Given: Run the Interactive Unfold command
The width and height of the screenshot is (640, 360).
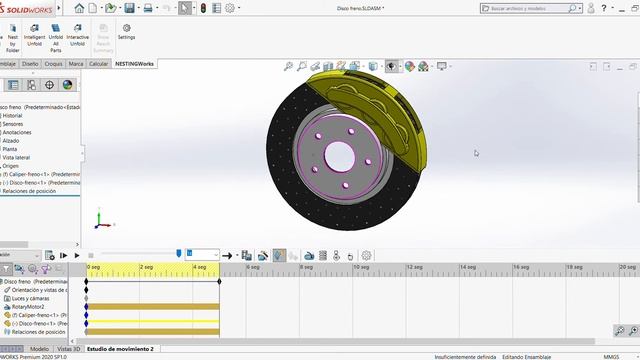Looking at the screenshot, I should tap(78, 35).
